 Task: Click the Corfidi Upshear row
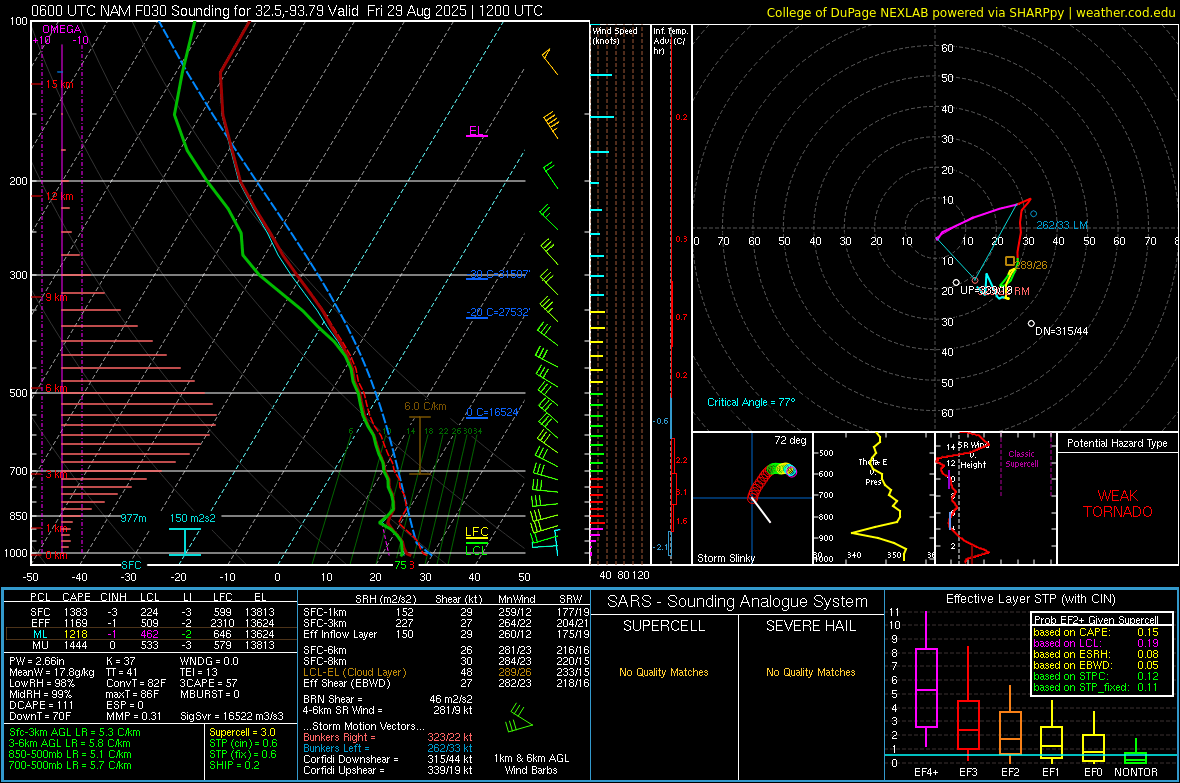pos(388,770)
